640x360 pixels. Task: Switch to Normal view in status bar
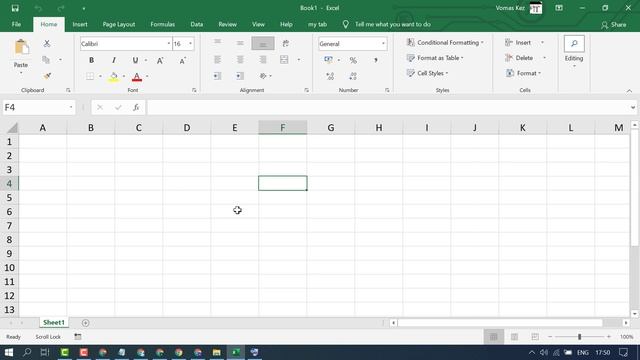[x=493, y=337]
